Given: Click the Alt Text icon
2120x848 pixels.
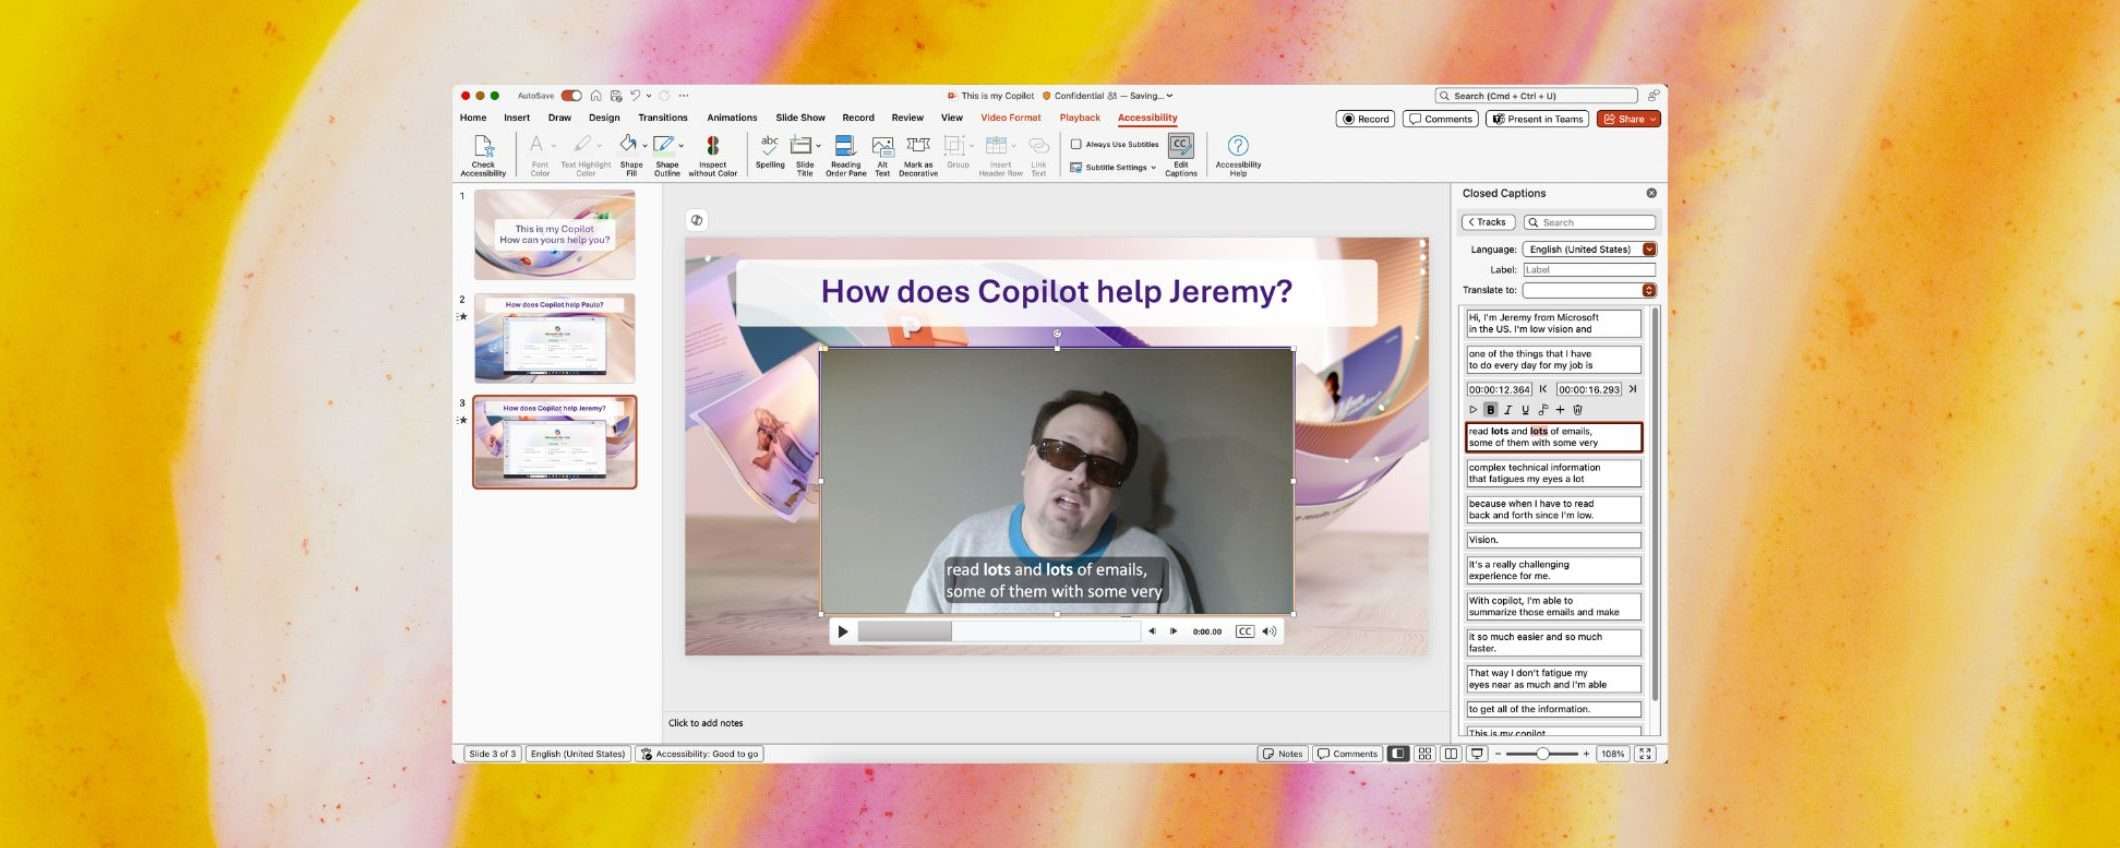Looking at the screenshot, I should 882,148.
